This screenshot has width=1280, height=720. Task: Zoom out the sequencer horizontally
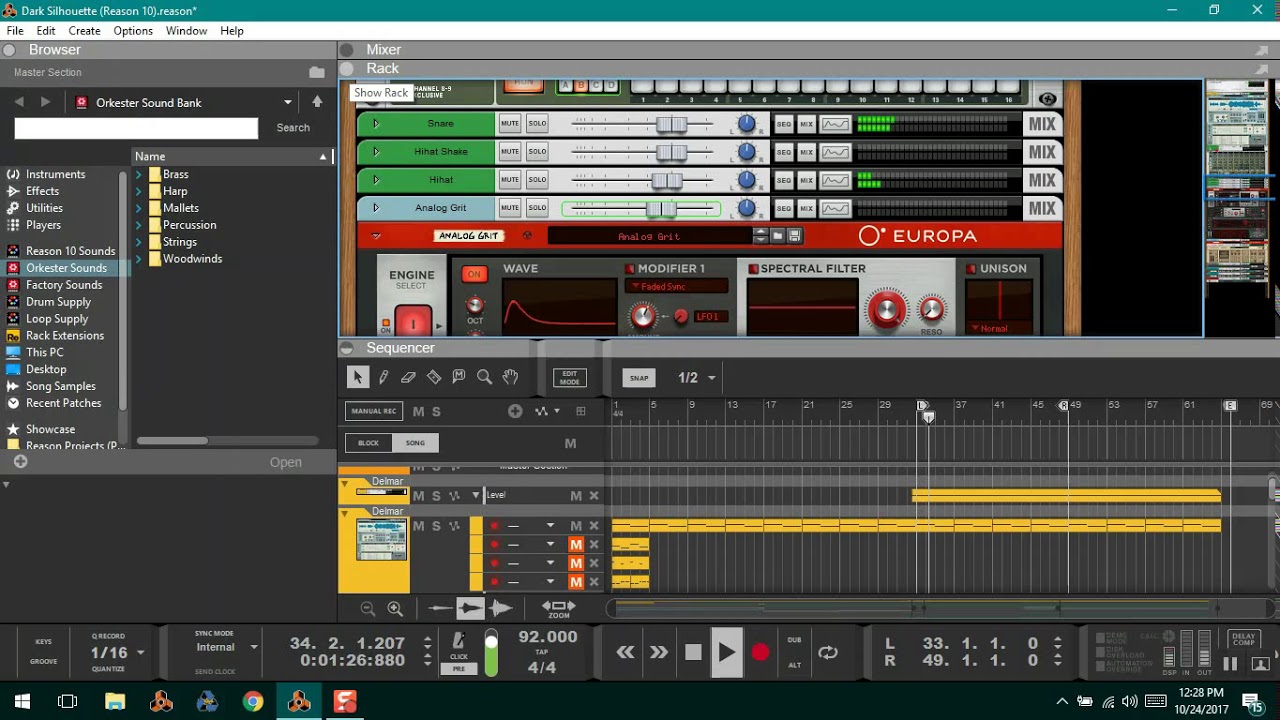pyautogui.click(x=368, y=608)
